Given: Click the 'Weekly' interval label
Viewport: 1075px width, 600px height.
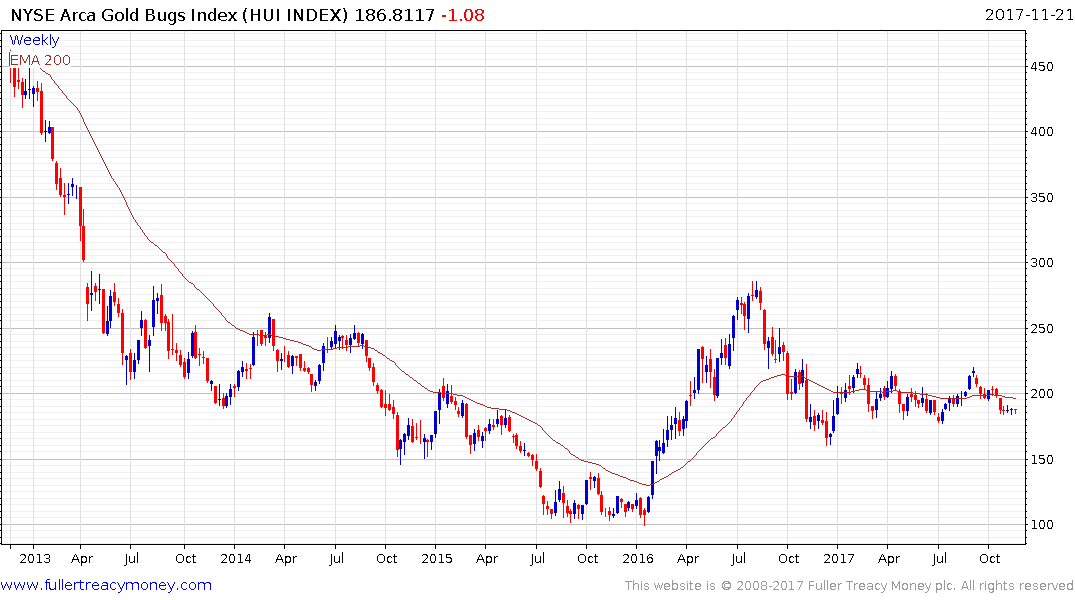Looking at the screenshot, I should [34, 40].
